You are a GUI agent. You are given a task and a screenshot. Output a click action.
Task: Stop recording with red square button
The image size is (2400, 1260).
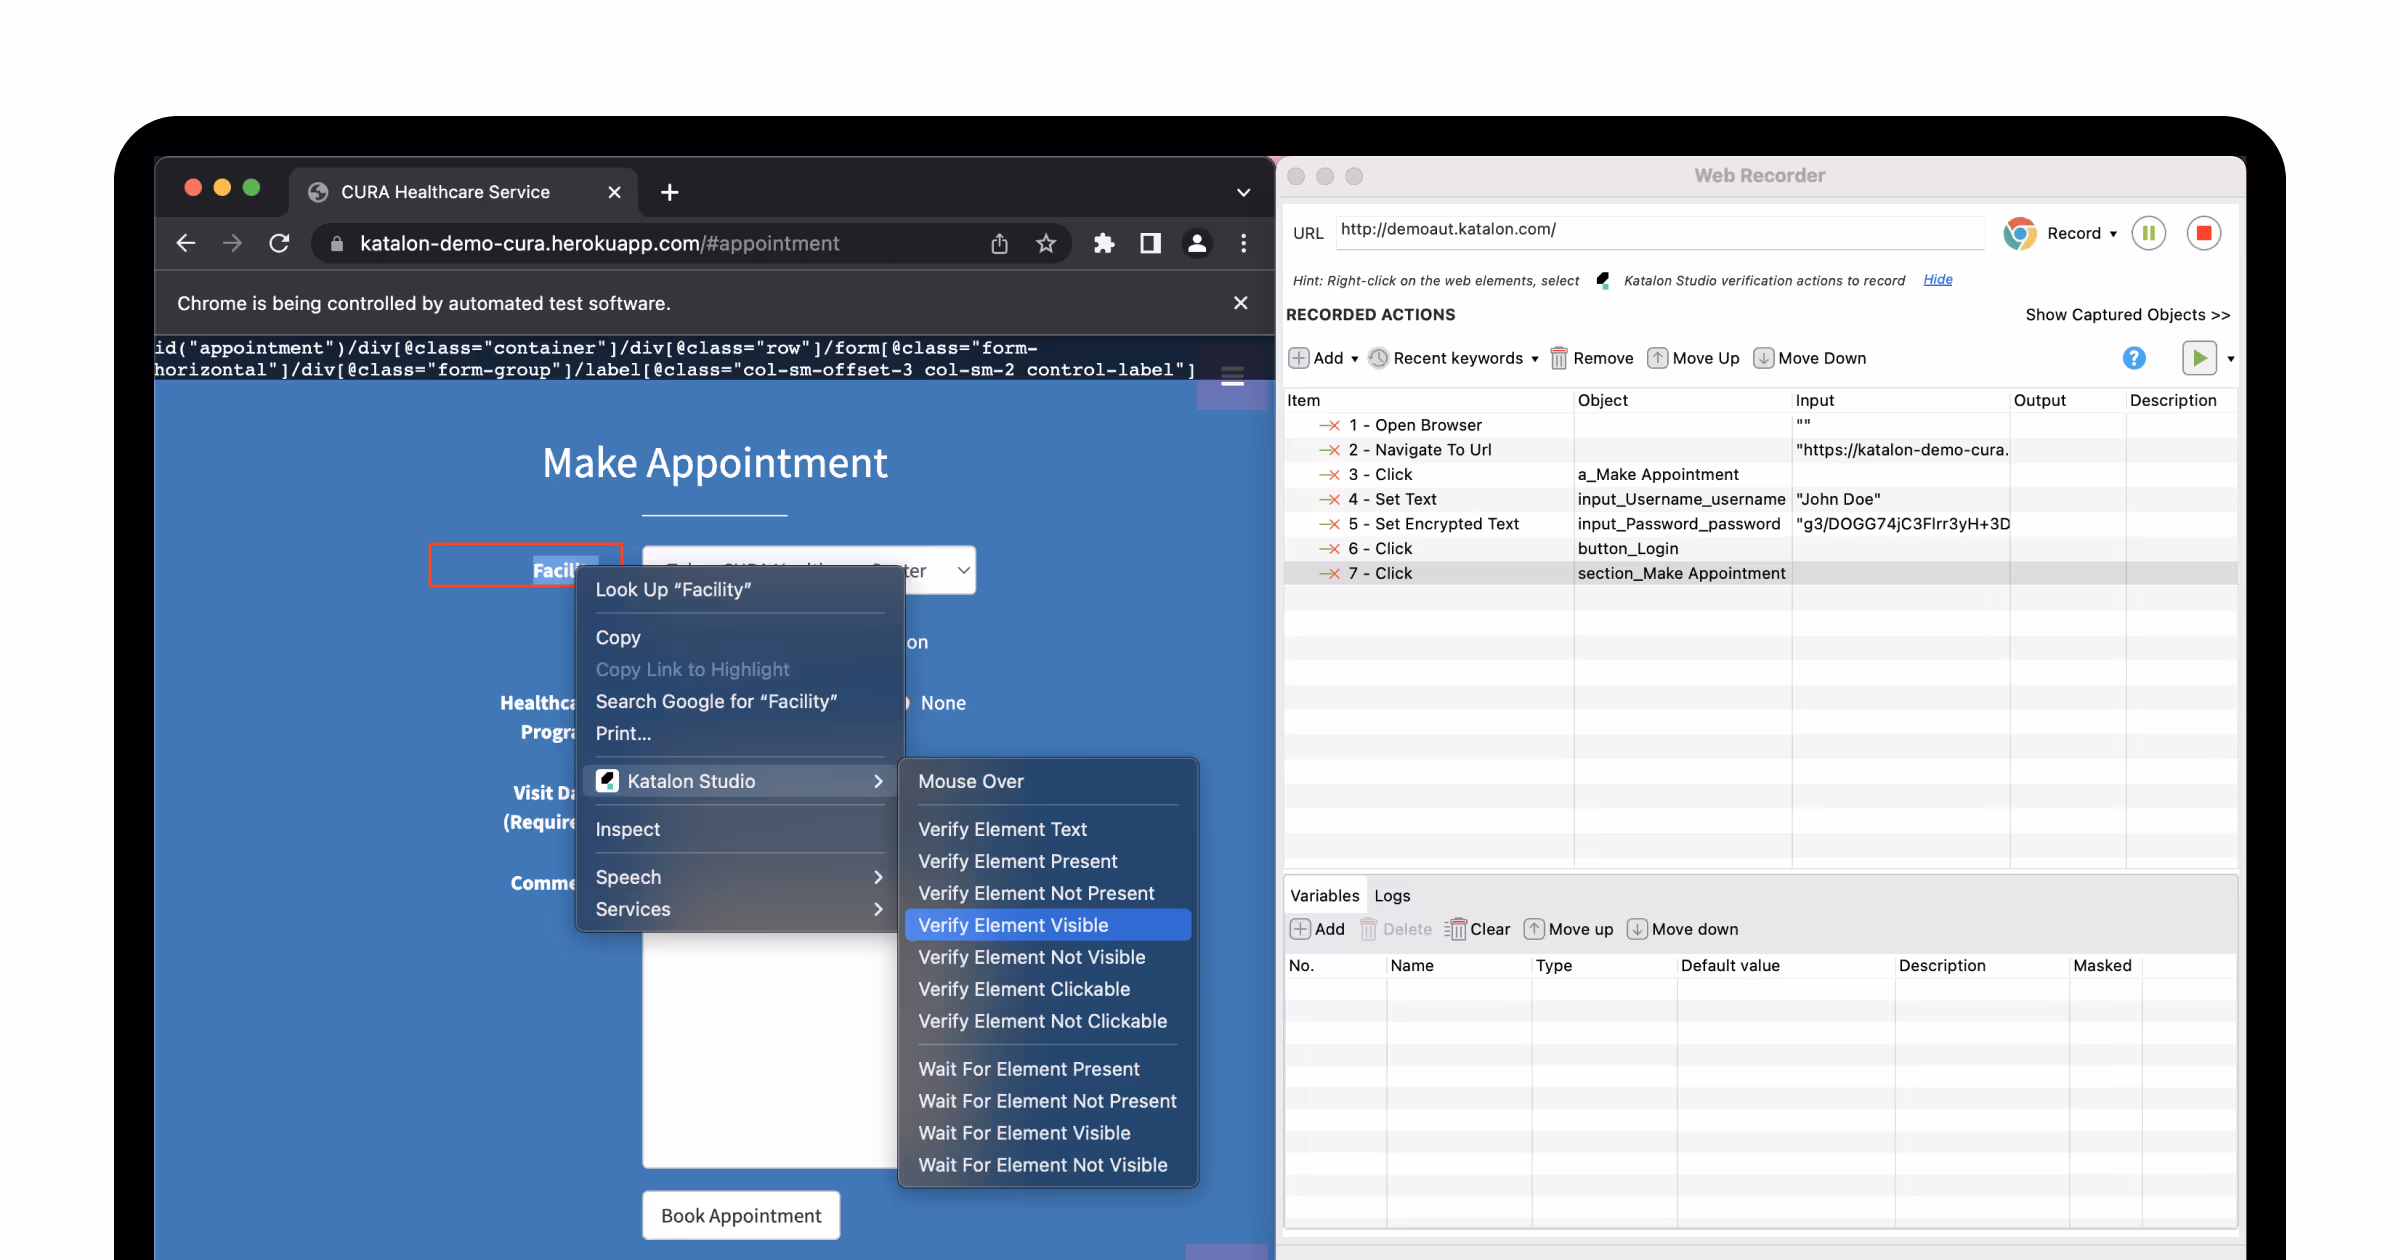[x=2203, y=233]
